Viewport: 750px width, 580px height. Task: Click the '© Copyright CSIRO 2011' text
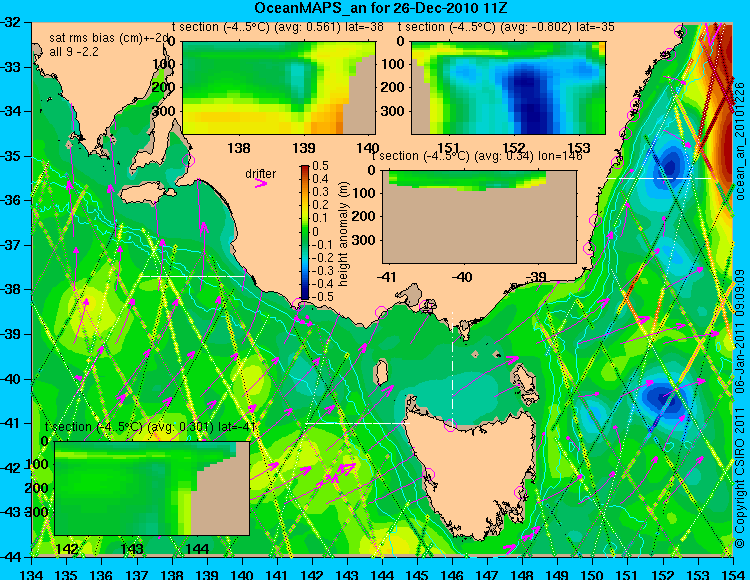740,472
